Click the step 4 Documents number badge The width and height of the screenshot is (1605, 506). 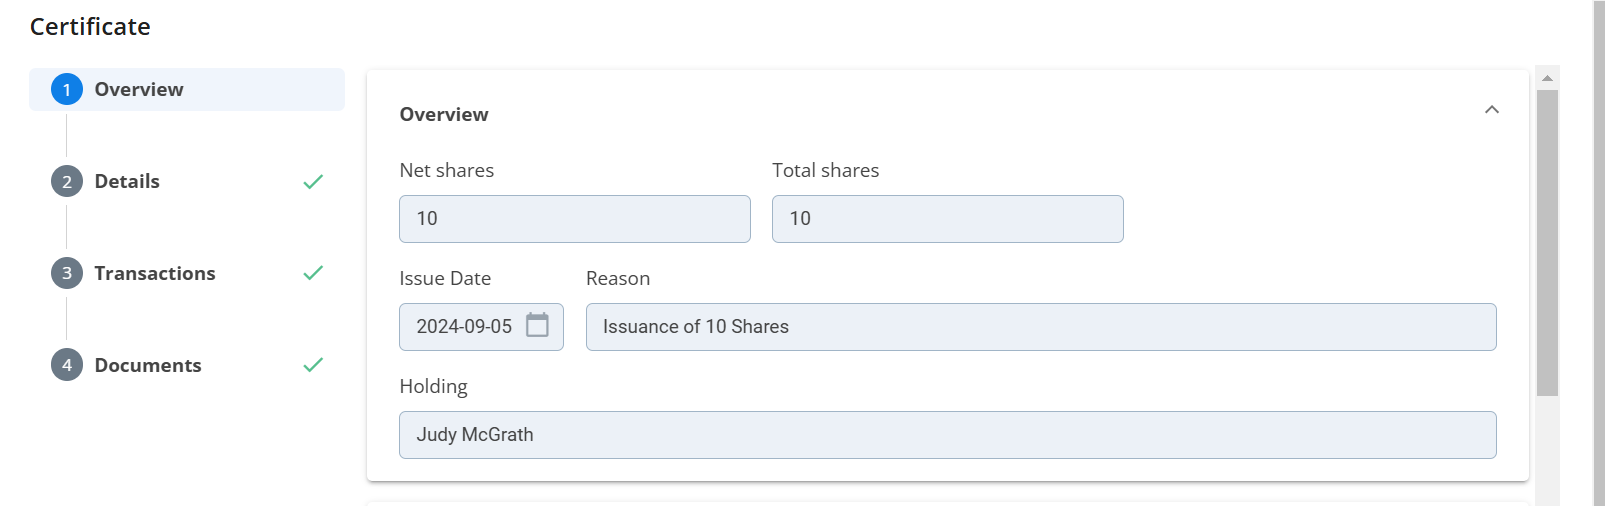pyautogui.click(x=67, y=366)
